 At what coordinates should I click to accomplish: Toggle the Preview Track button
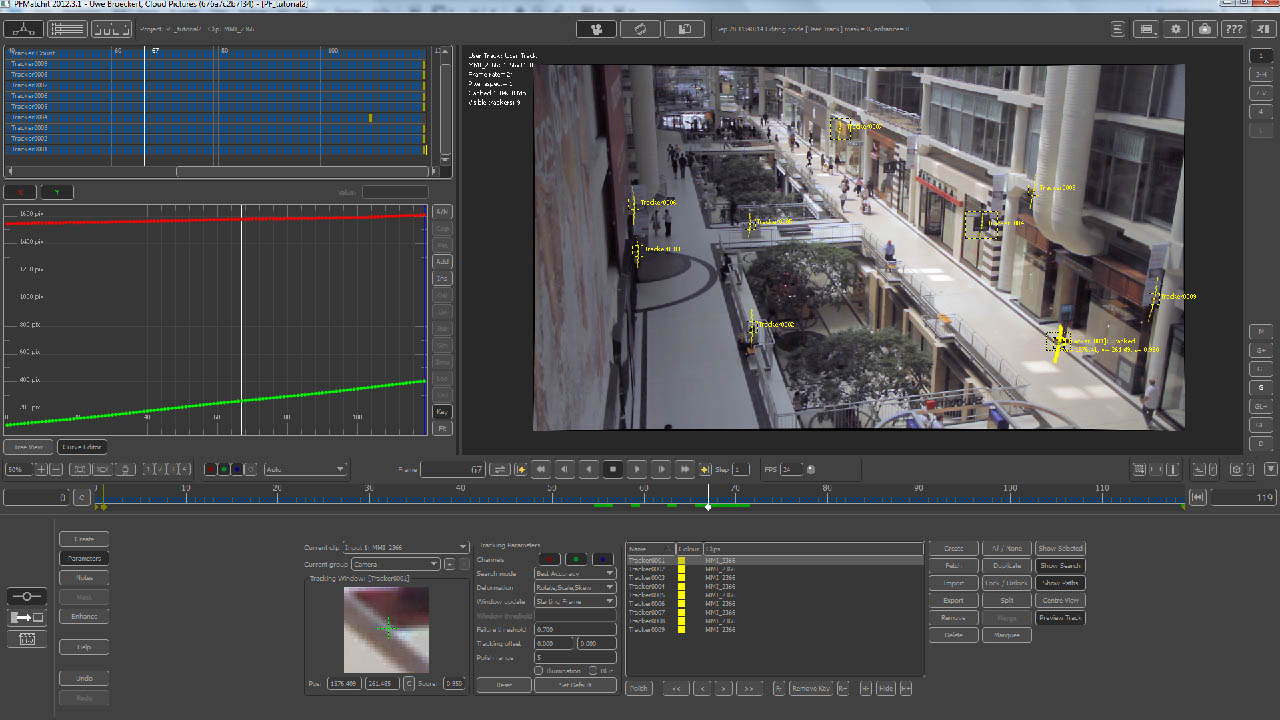(x=1060, y=618)
